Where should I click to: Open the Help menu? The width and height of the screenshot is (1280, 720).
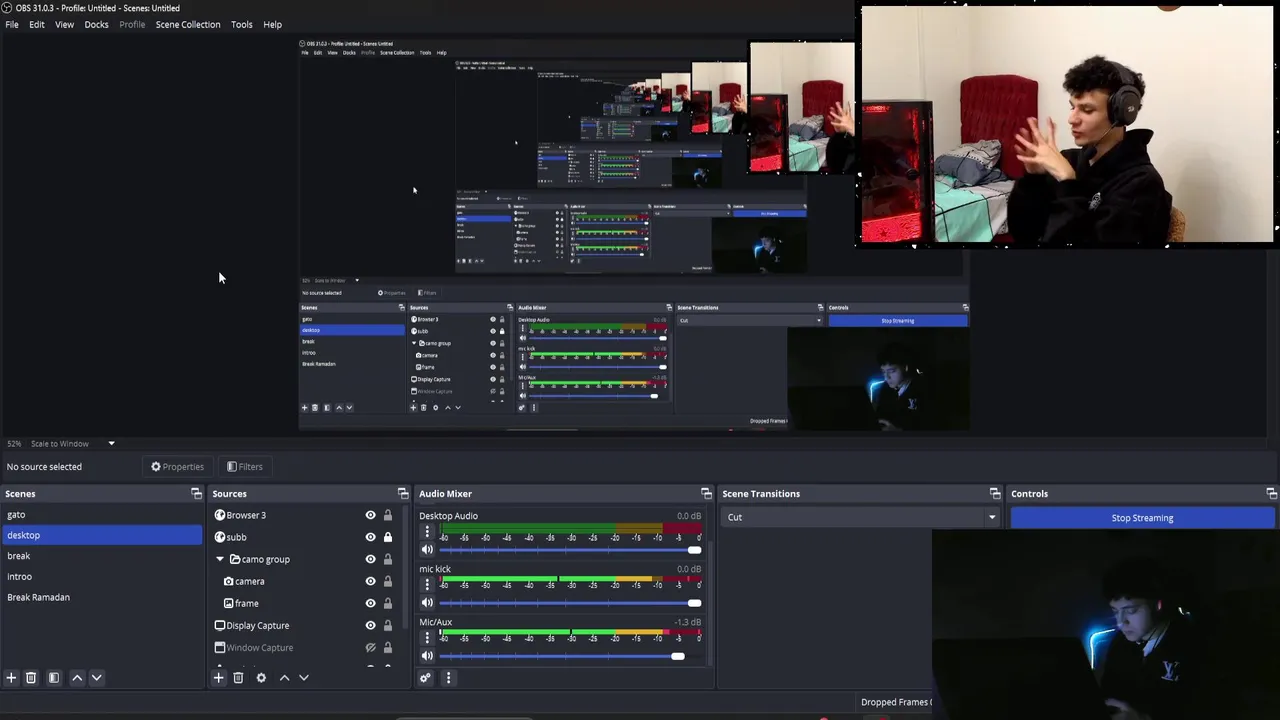pos(273,24)
